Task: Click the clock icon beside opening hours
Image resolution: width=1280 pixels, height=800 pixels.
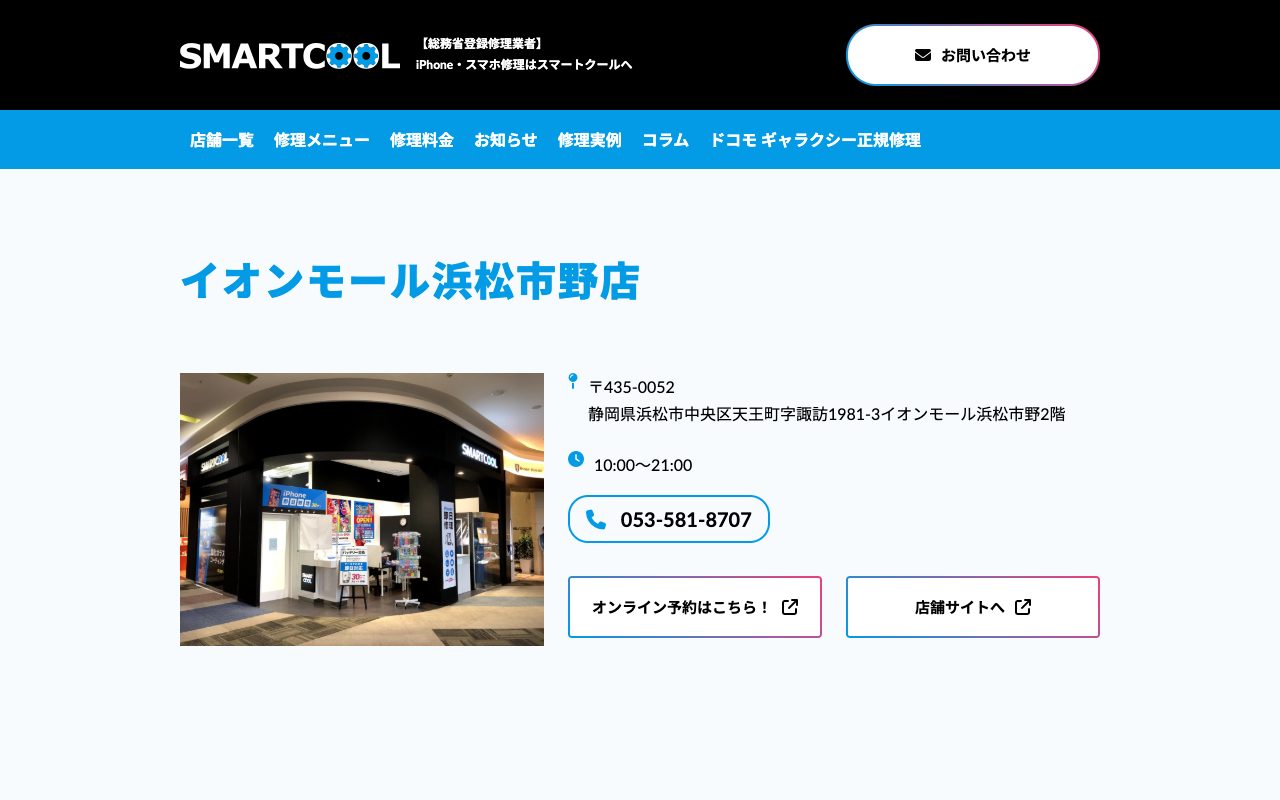Action: [x=576, y=459]
